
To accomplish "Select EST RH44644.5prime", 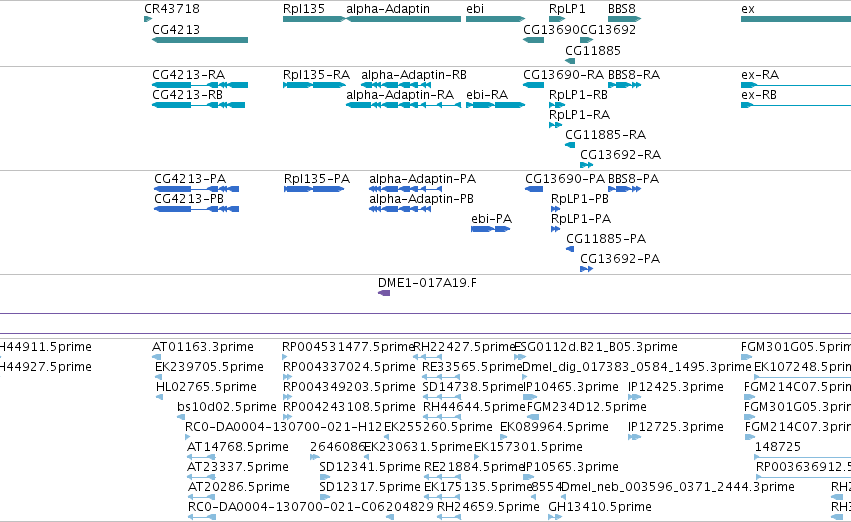I will tap(442, 418).
